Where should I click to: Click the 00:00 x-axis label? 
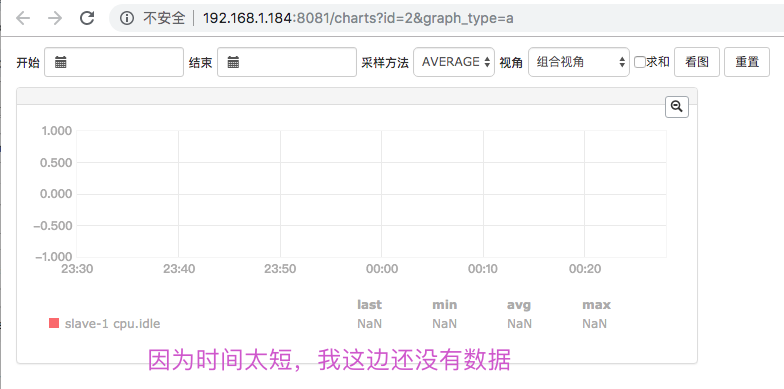pyautogui.click(x=382, y=269)
